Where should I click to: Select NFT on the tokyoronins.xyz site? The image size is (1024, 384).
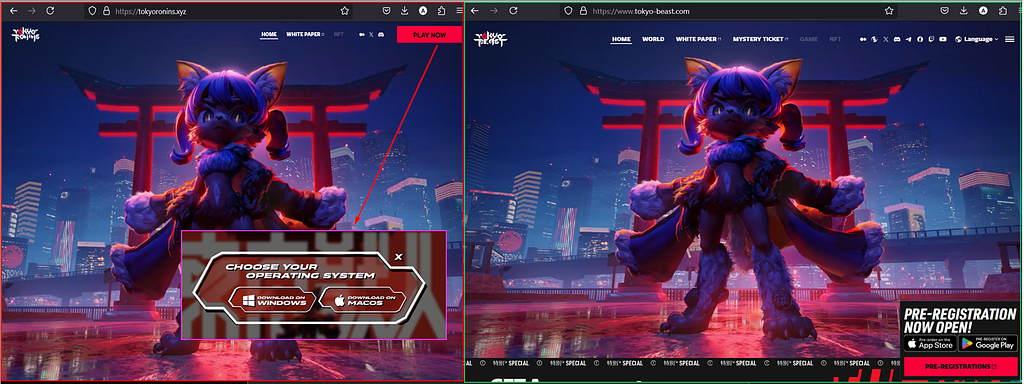point(338,35)
